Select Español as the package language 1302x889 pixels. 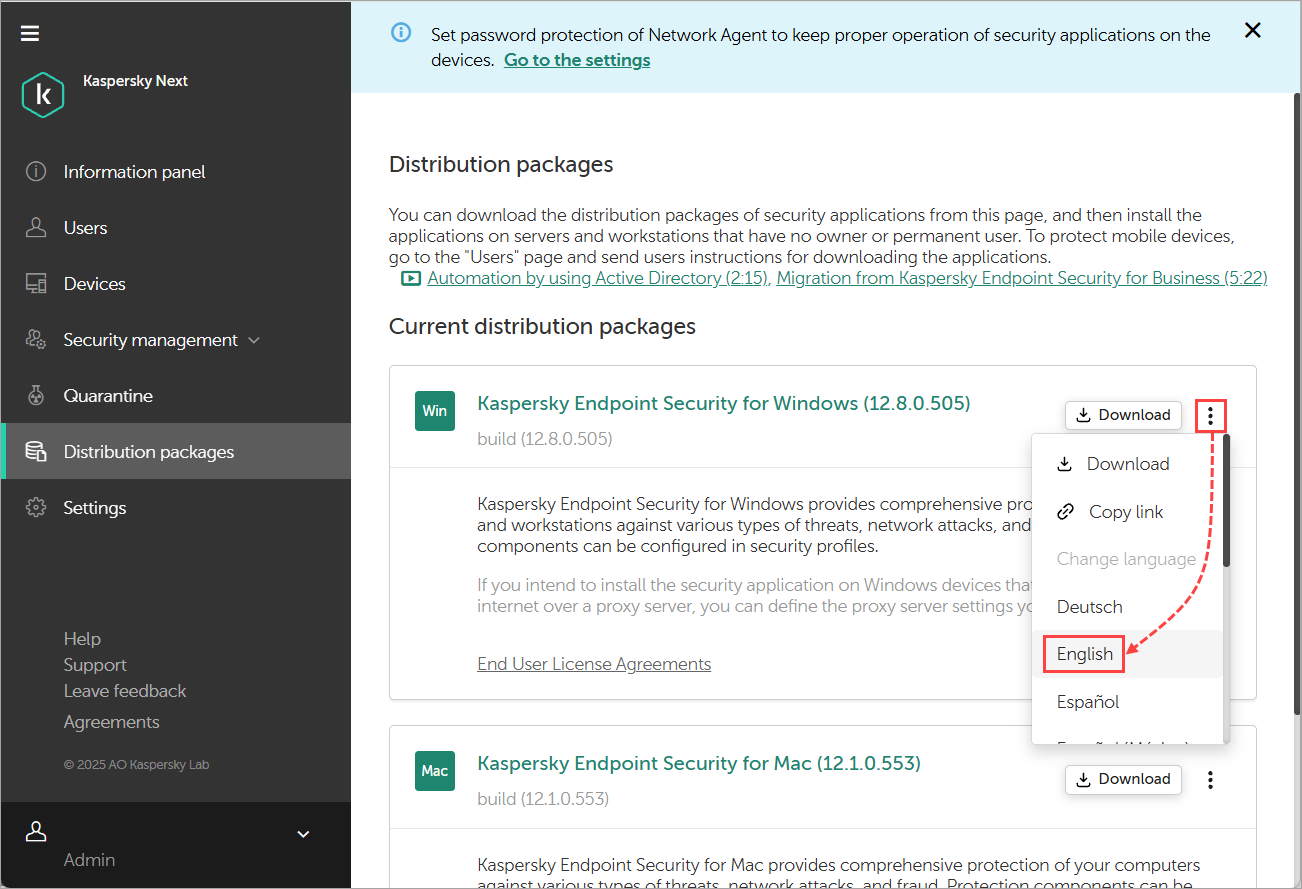click(x=1087, y=701)
